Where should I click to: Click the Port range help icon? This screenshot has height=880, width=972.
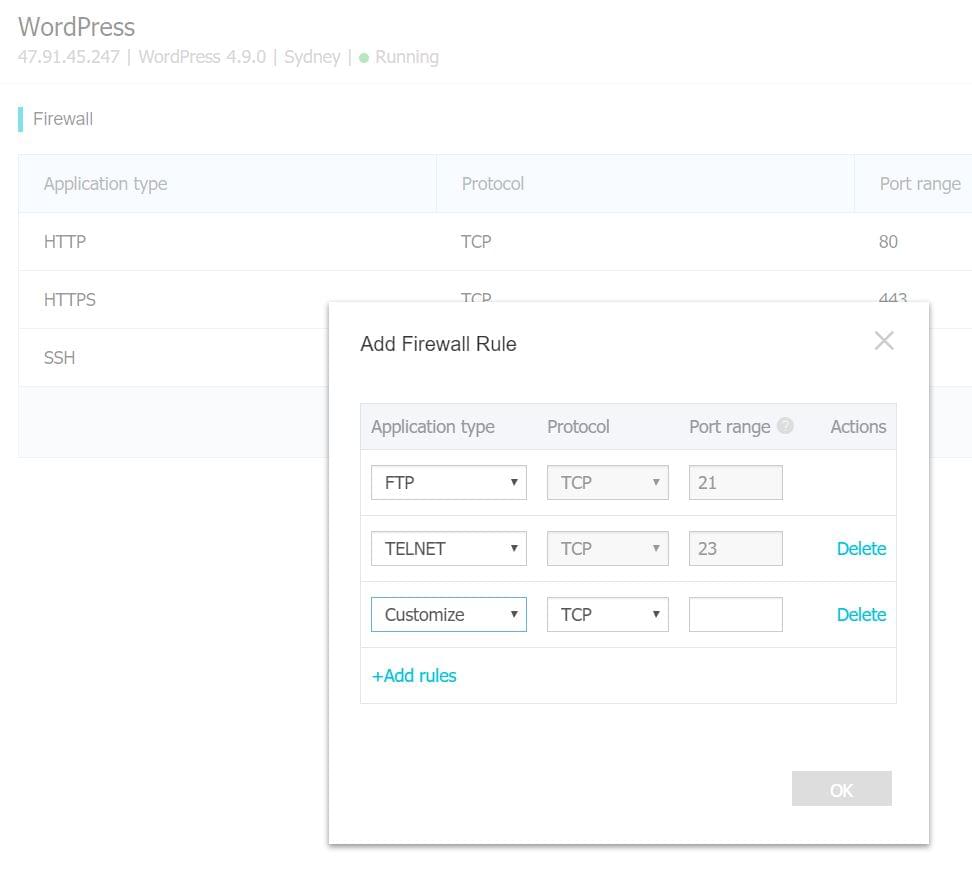[x=785, y=426]
